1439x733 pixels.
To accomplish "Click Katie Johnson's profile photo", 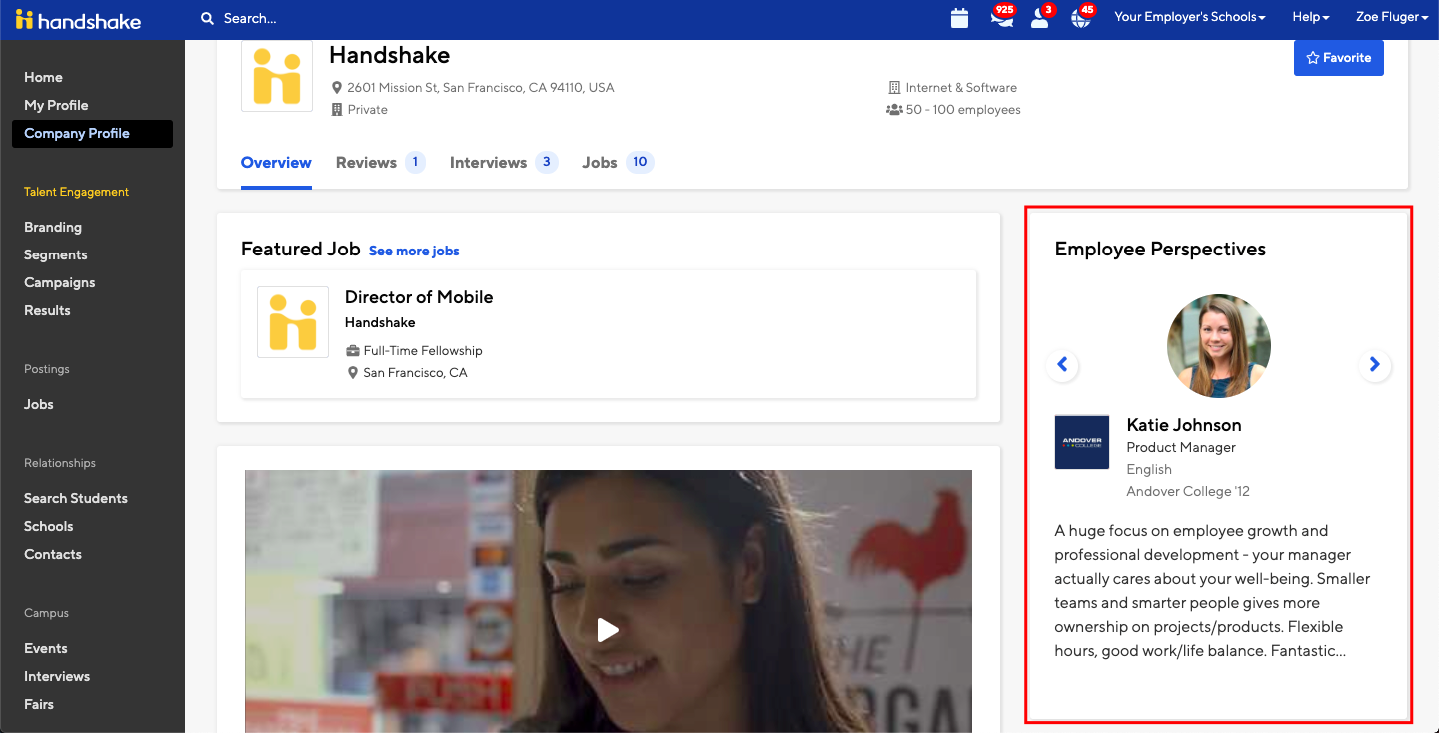I will [1218, 346].
